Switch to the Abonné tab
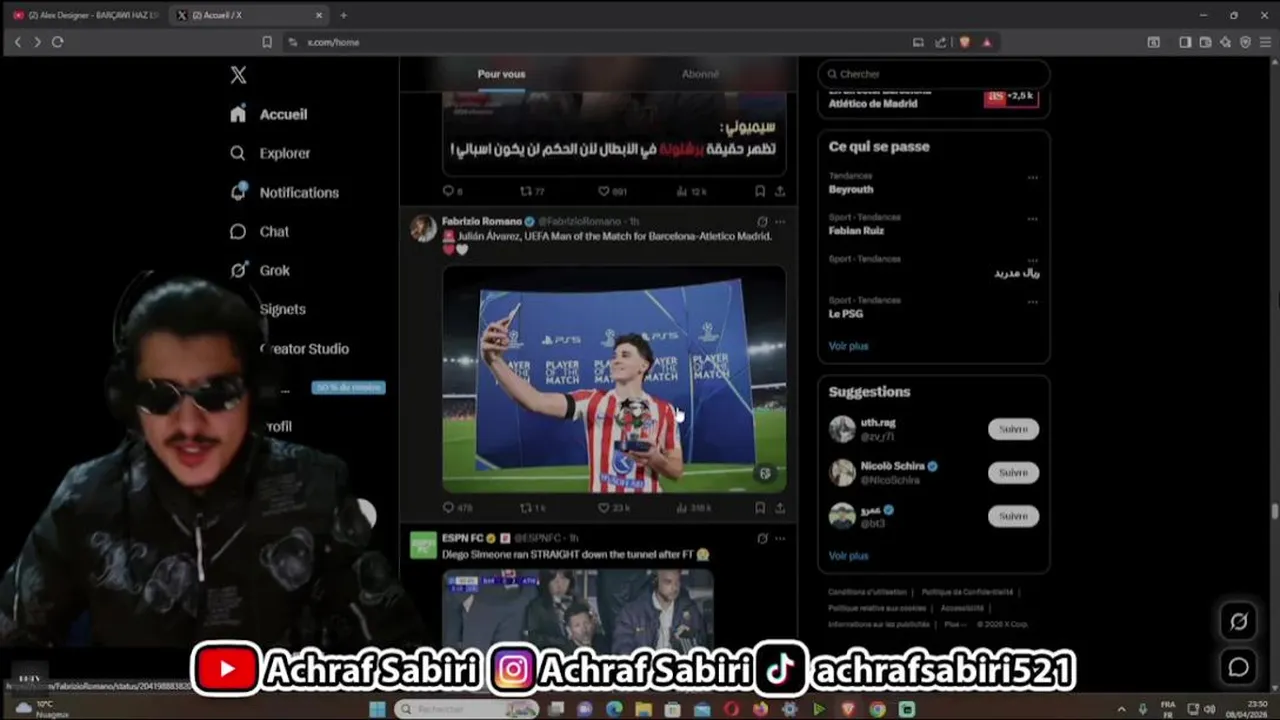The width and height of the screenshot is (1280, 720). (700, 74)
